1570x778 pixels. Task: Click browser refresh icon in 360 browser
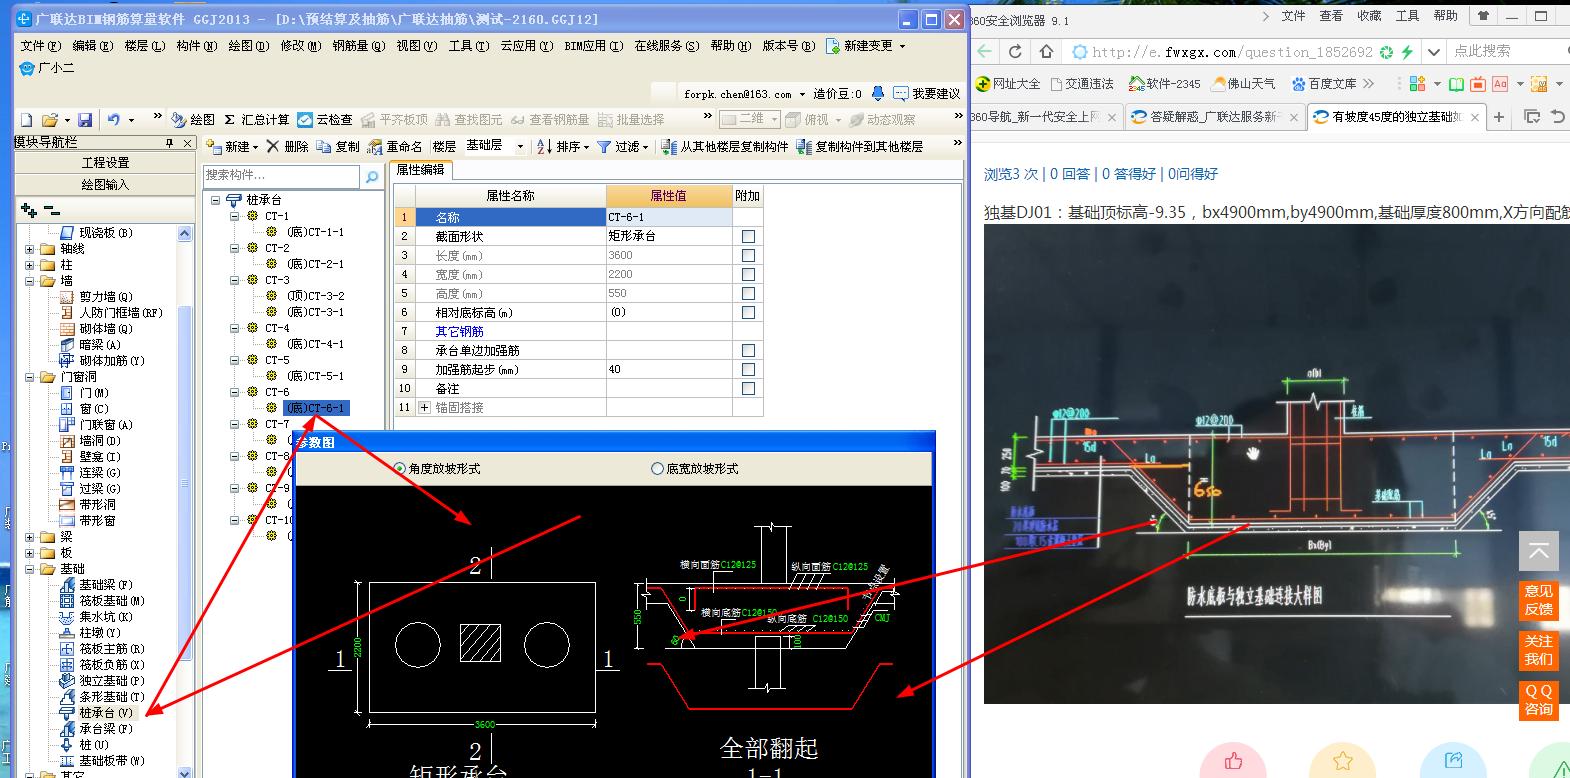(x=1015, y=51)
